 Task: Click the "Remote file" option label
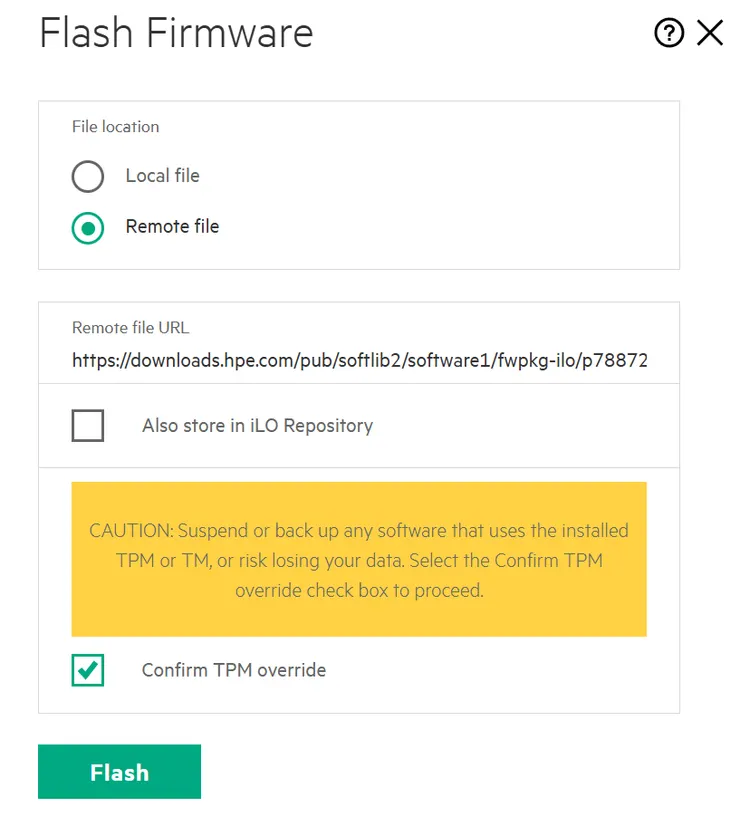pyautogui.click(x=172, y=227)
